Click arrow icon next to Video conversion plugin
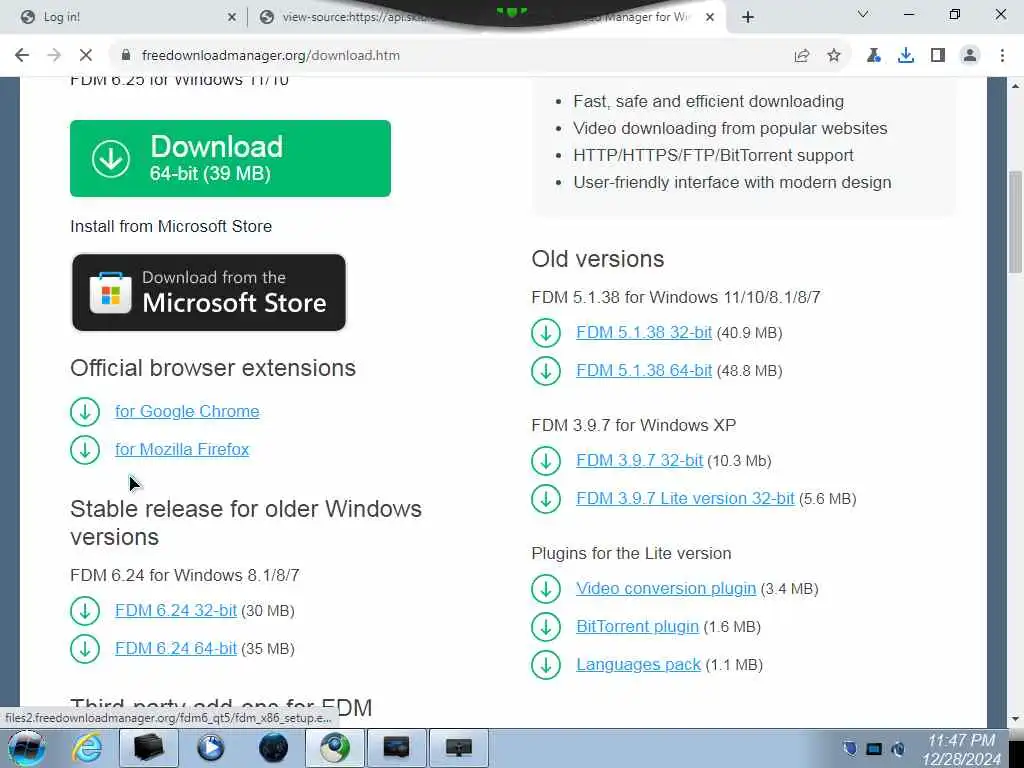The height and width of the screenshot is (768, 1024). coord(546,588)
